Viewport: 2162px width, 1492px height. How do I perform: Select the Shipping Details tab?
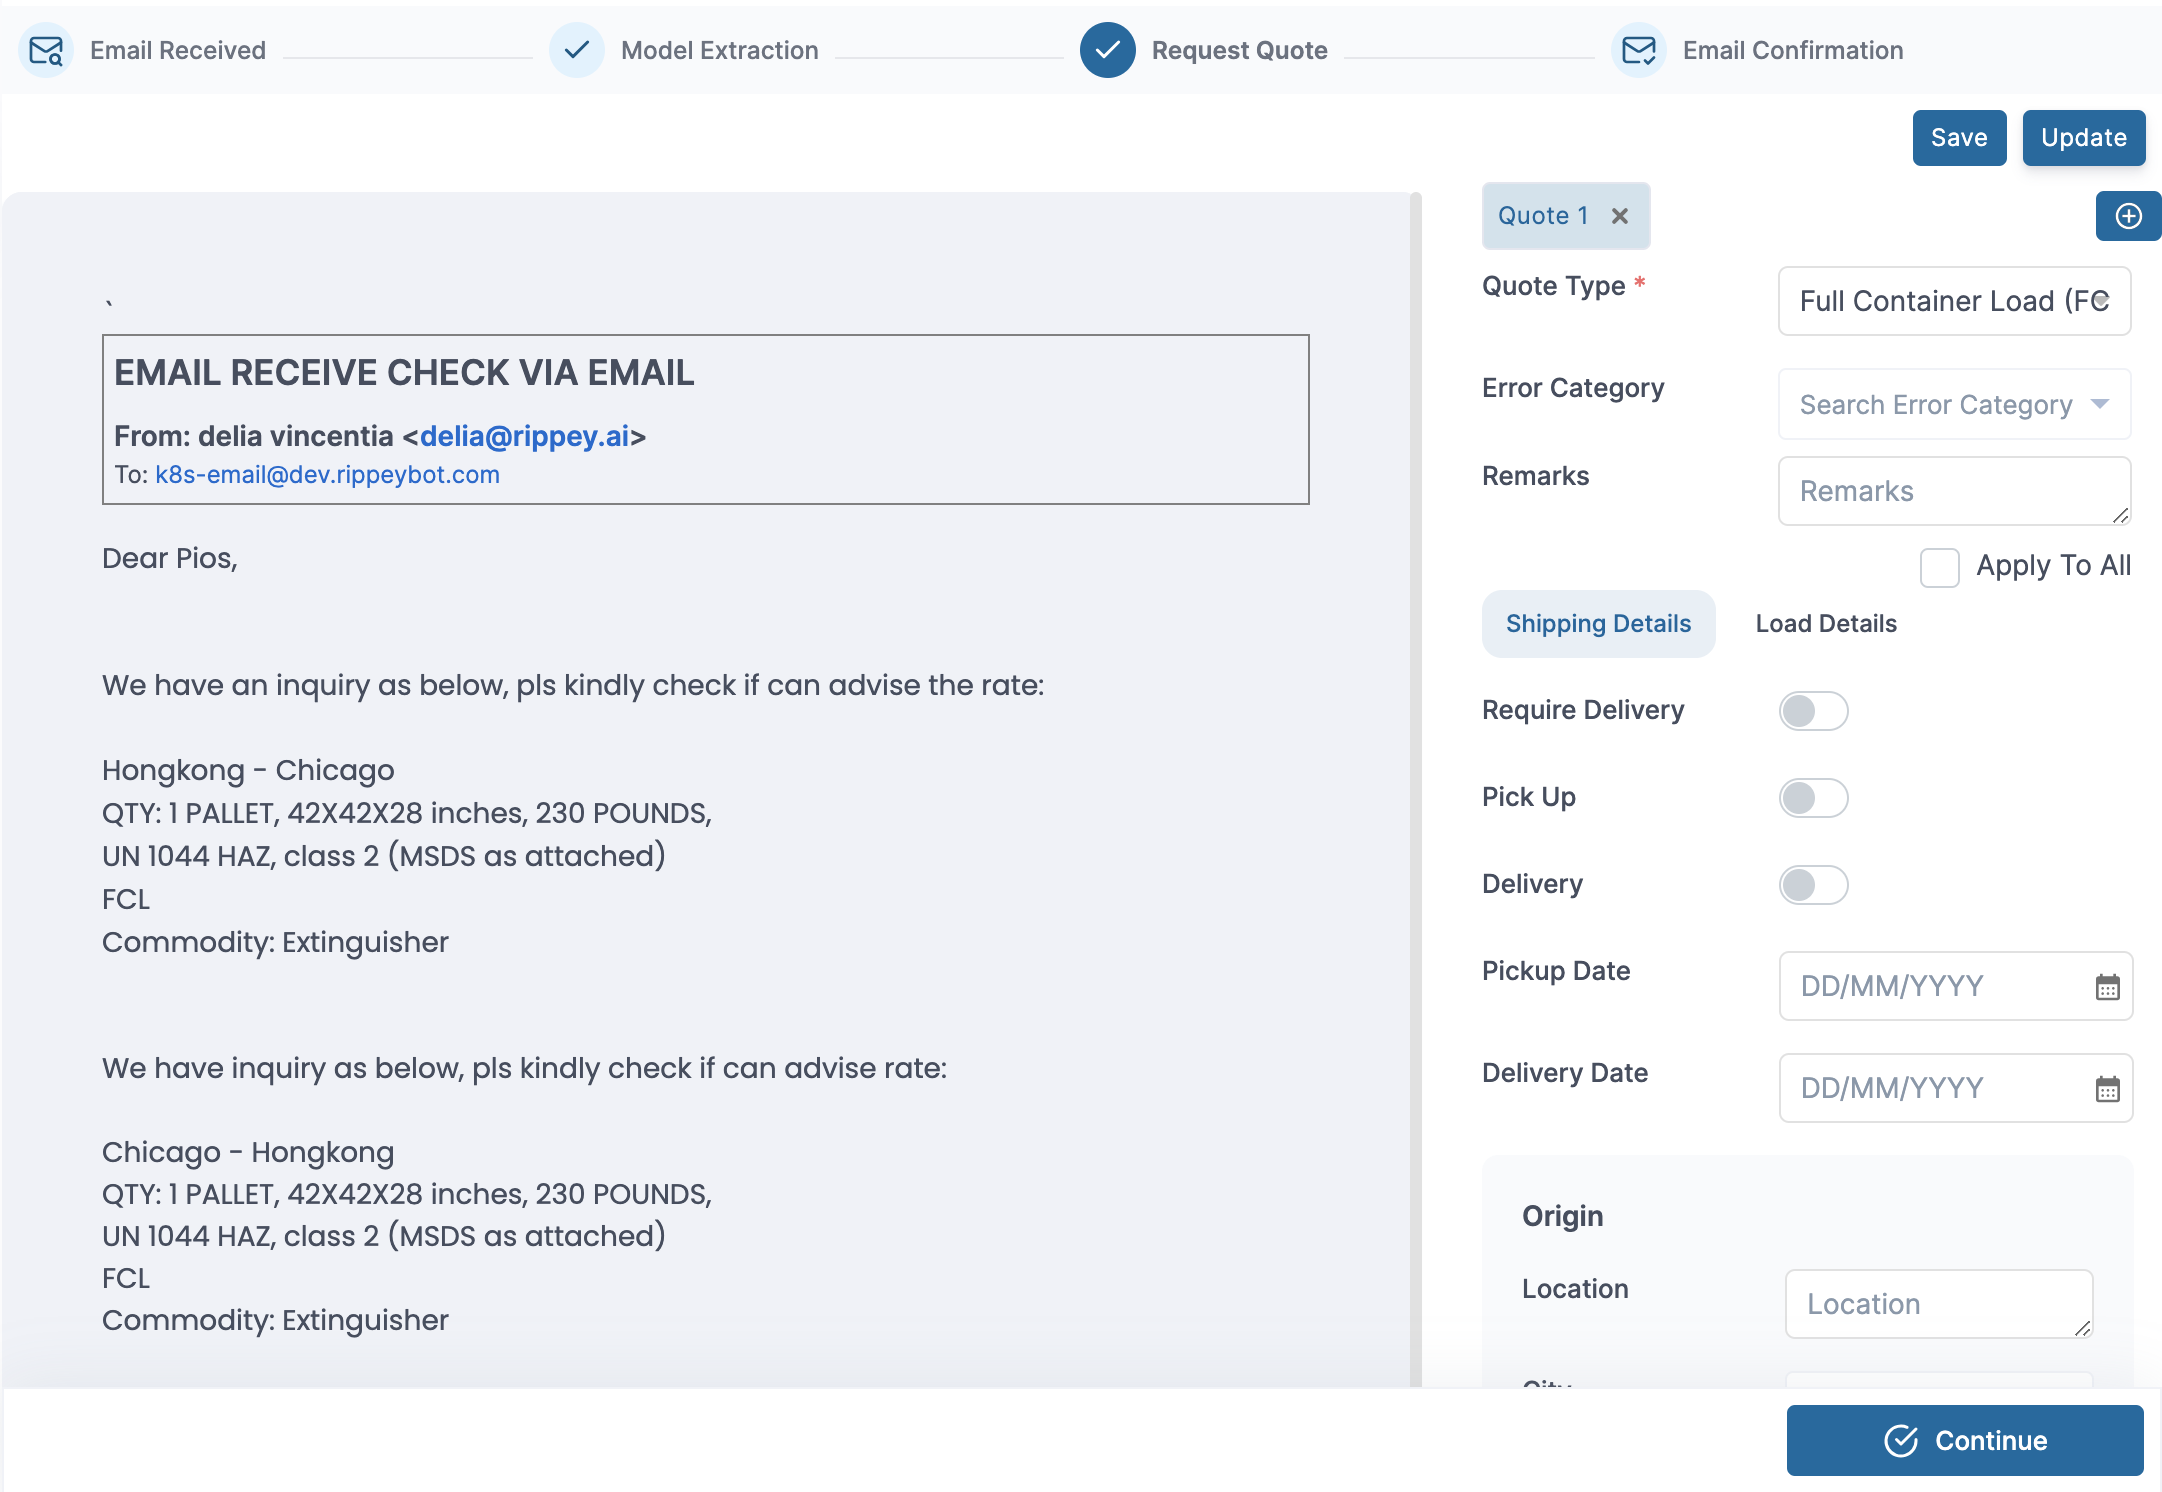1597,624
